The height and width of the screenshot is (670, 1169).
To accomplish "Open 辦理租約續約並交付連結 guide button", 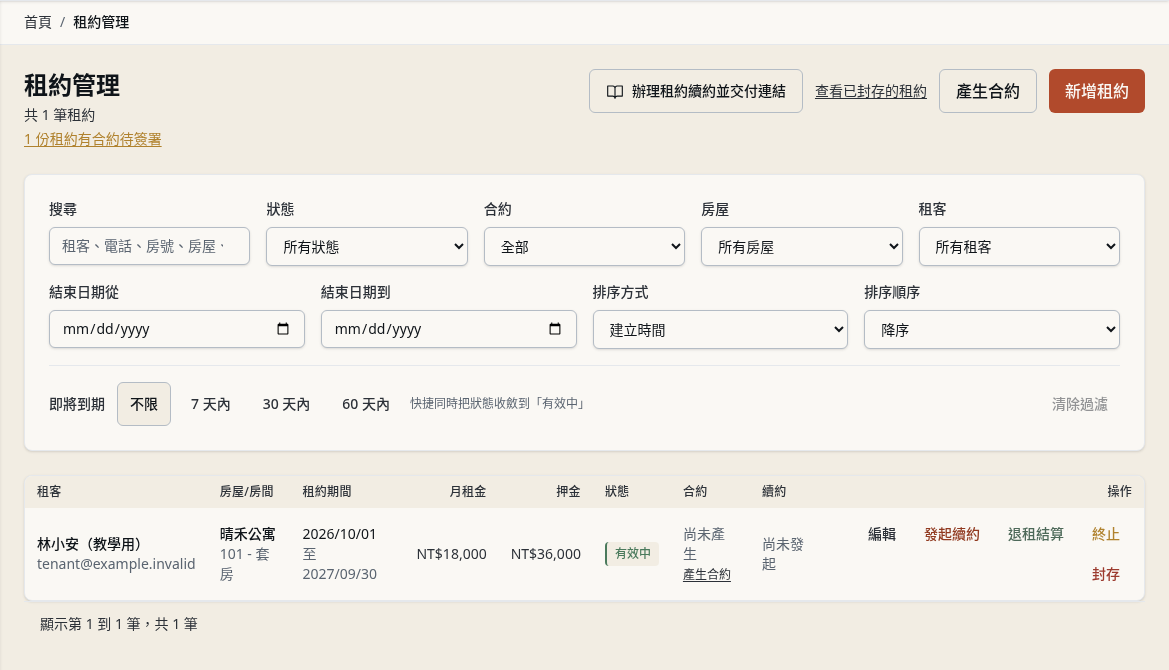I will tap(696, 91).
